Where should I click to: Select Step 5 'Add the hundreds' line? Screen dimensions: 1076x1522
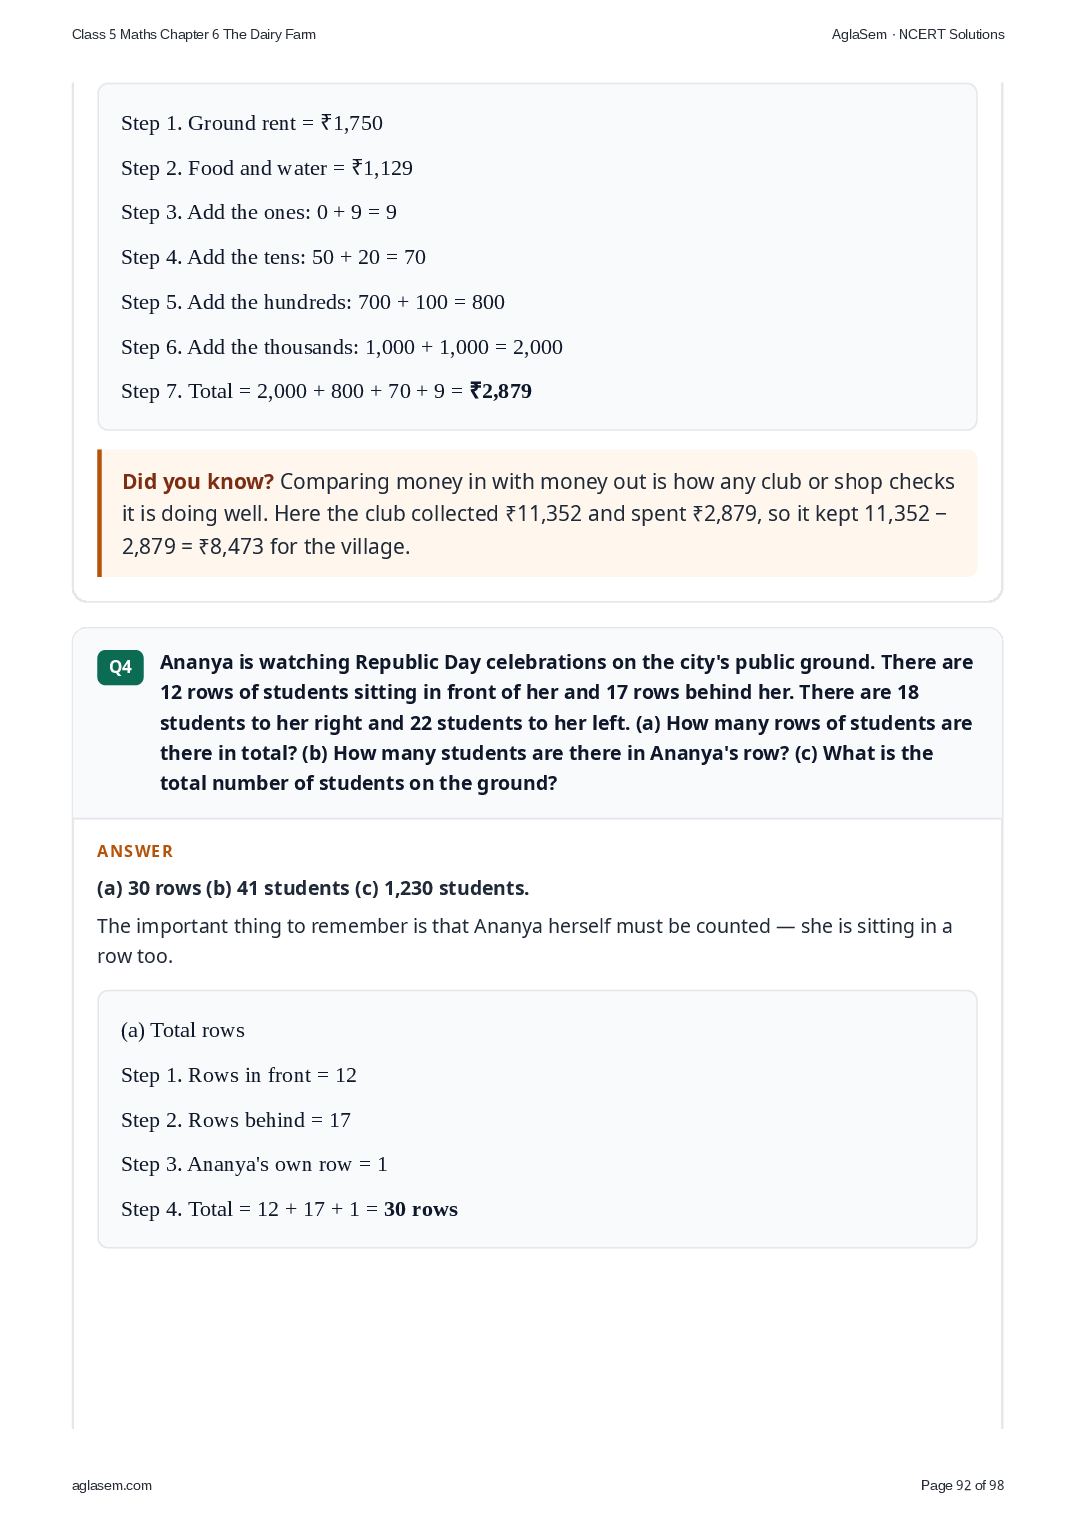tap(313, 302)
